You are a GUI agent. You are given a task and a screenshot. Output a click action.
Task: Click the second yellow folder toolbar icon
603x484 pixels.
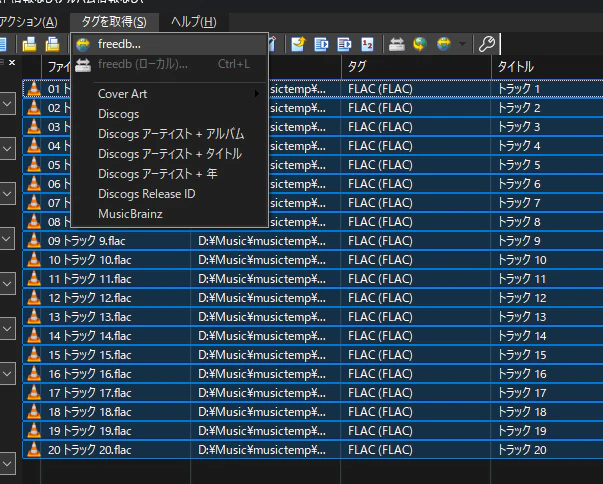point(52,44)
